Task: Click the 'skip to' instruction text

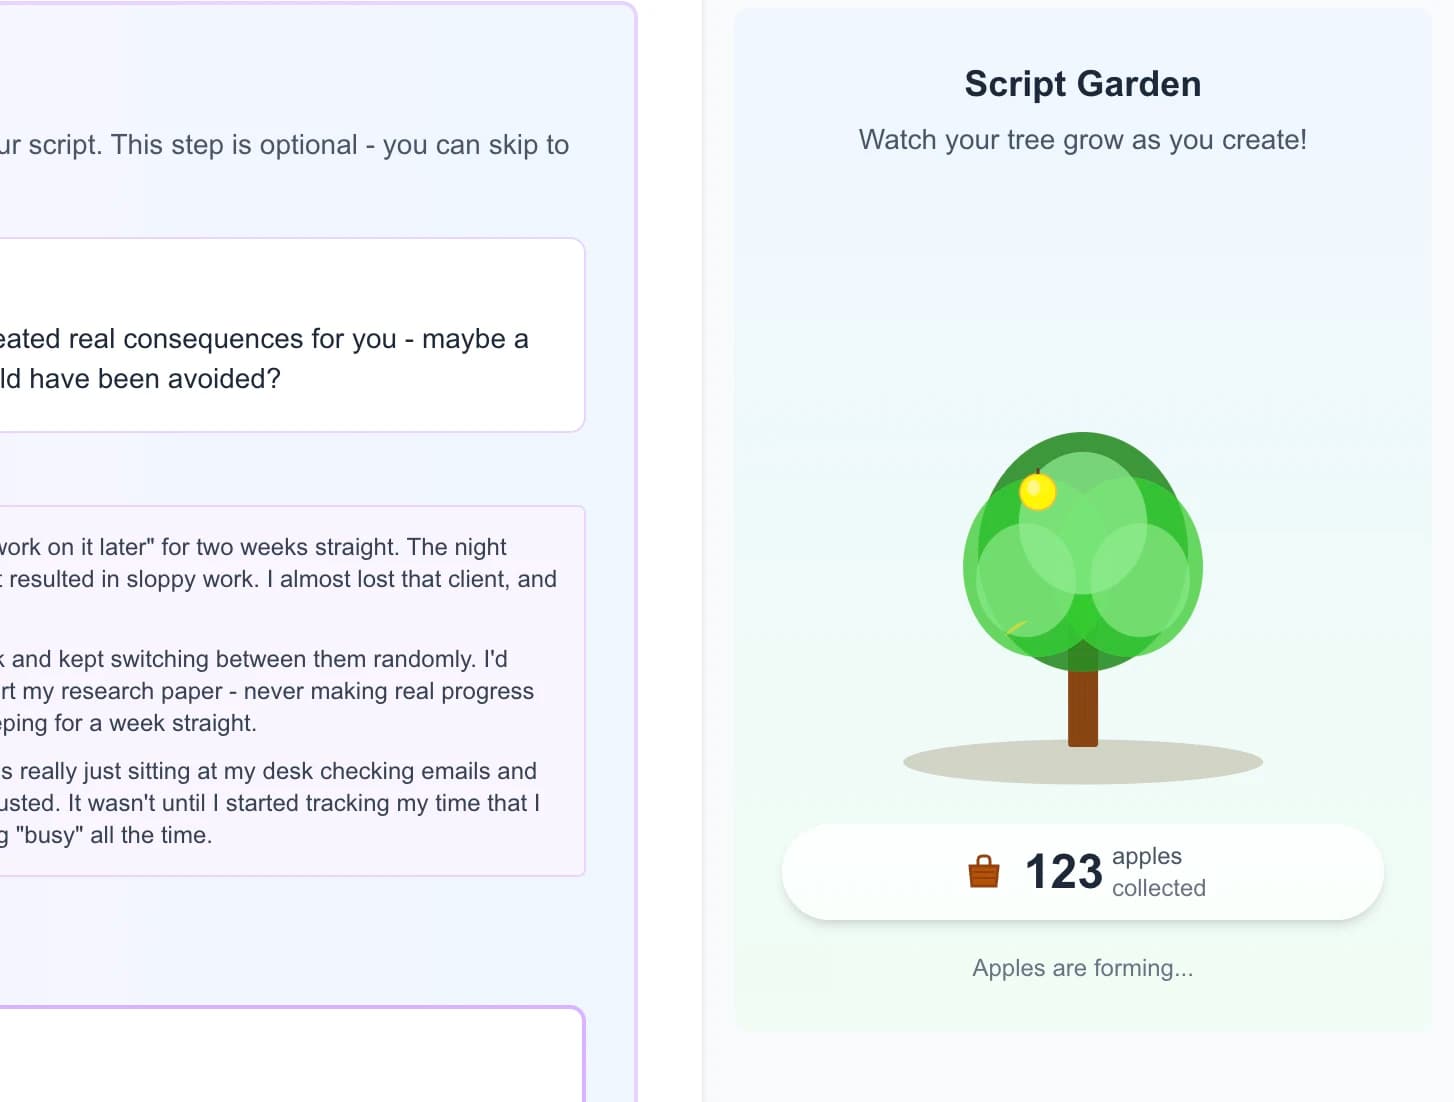Action: click(284, 144)
